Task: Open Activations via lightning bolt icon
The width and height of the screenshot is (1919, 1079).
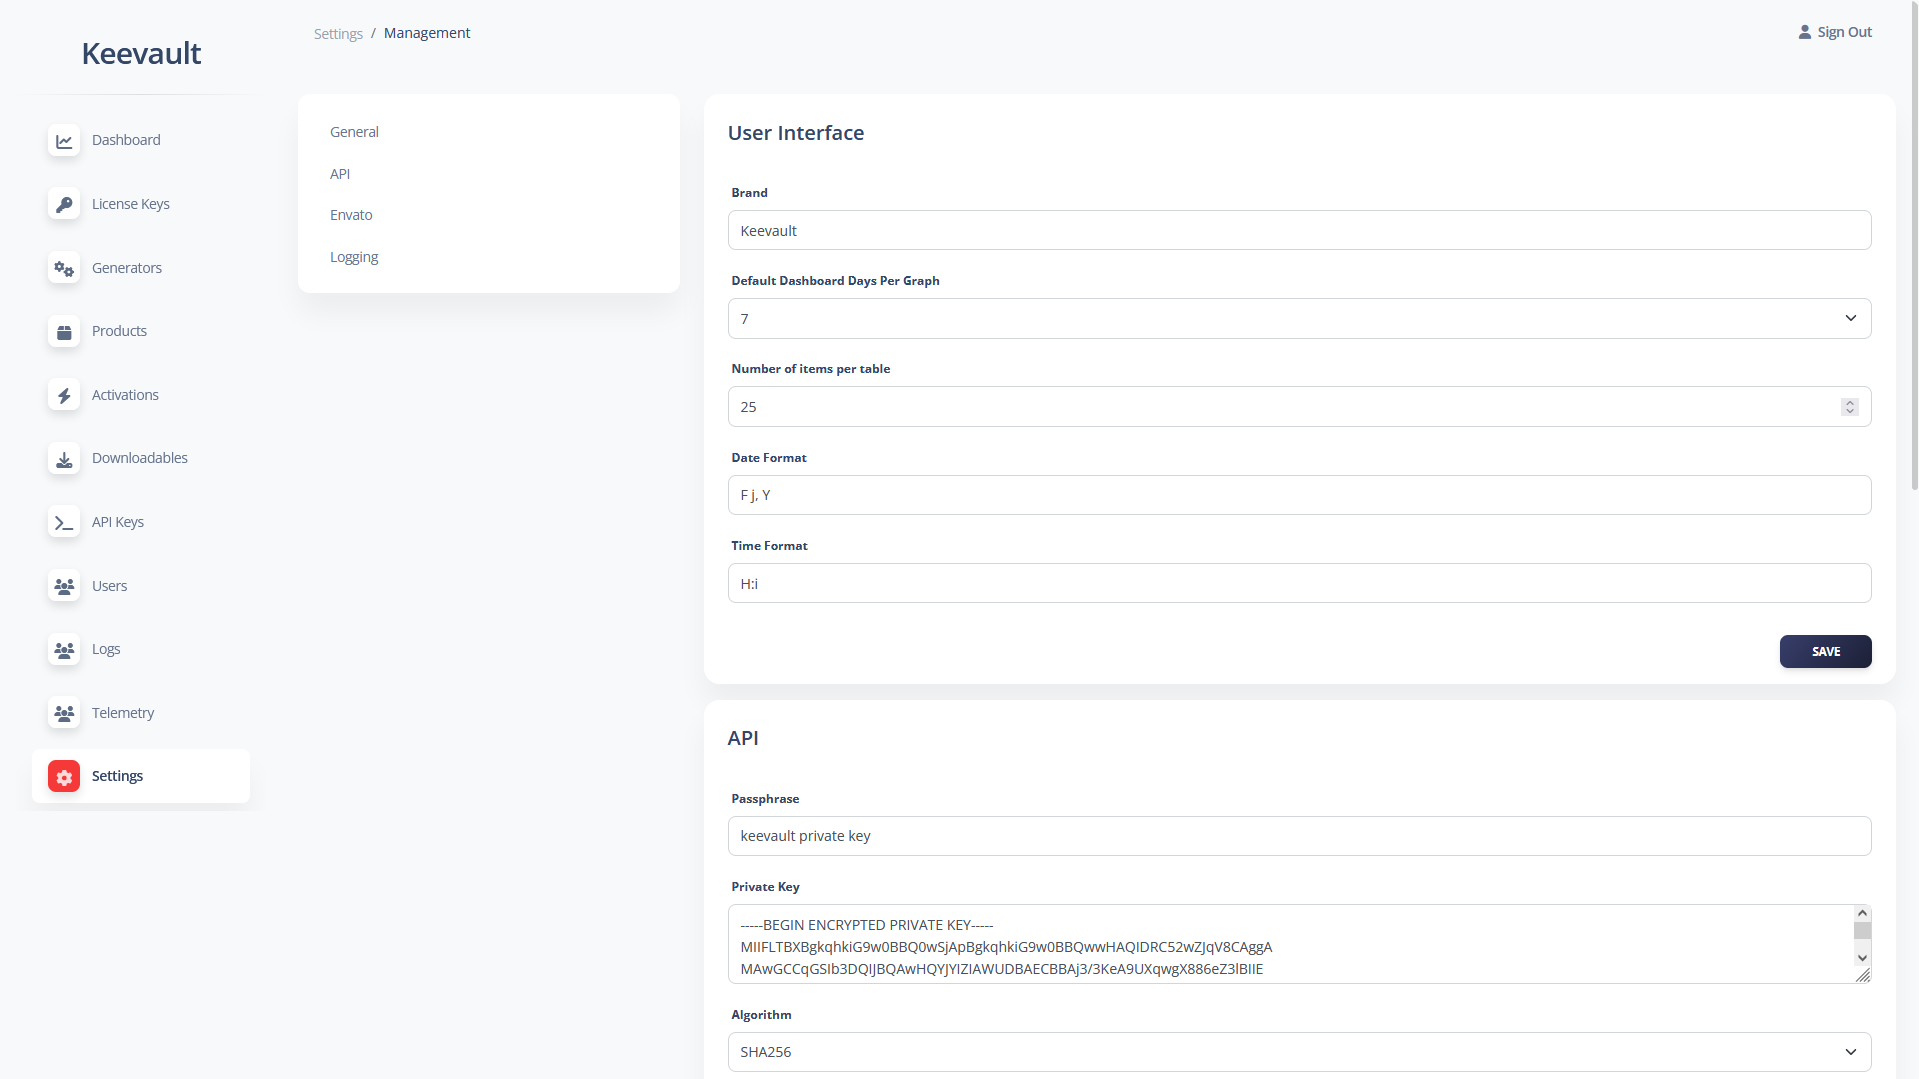Action: click(x=64, y=395)
